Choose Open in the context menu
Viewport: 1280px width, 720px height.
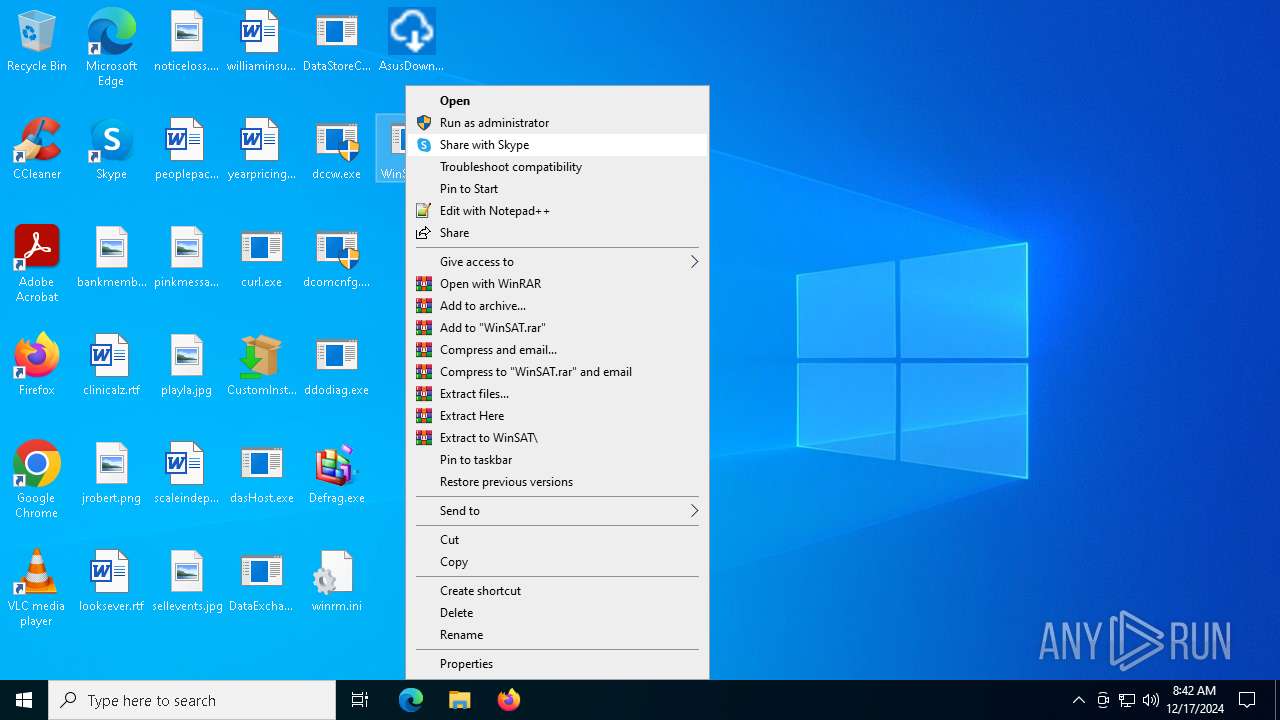pos(557,101)
